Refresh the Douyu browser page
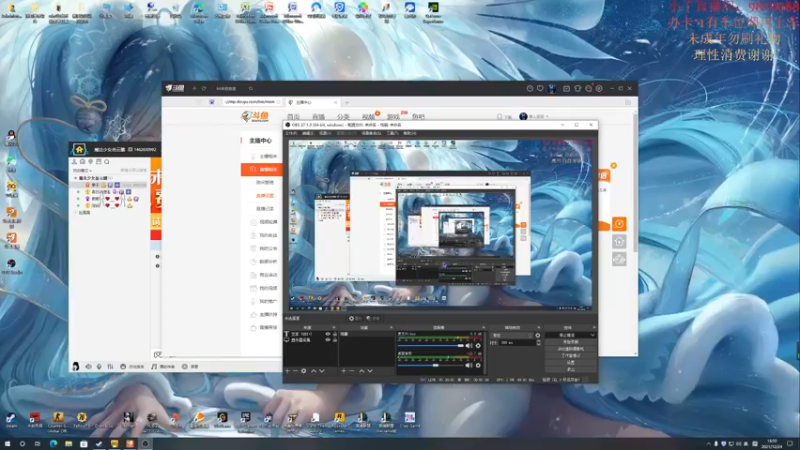The width and height of the screenshot is (800, 450). (x=204, y=88)
